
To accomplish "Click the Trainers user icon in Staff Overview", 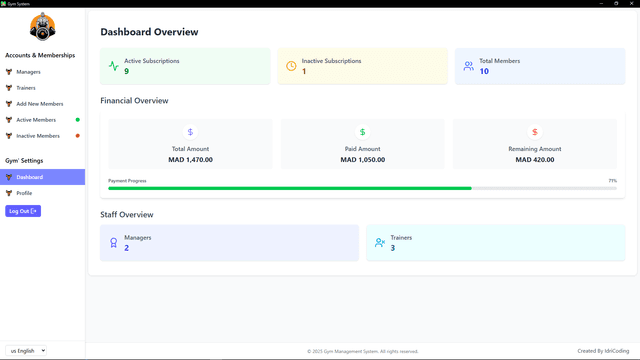I will (x=380, y=242).
